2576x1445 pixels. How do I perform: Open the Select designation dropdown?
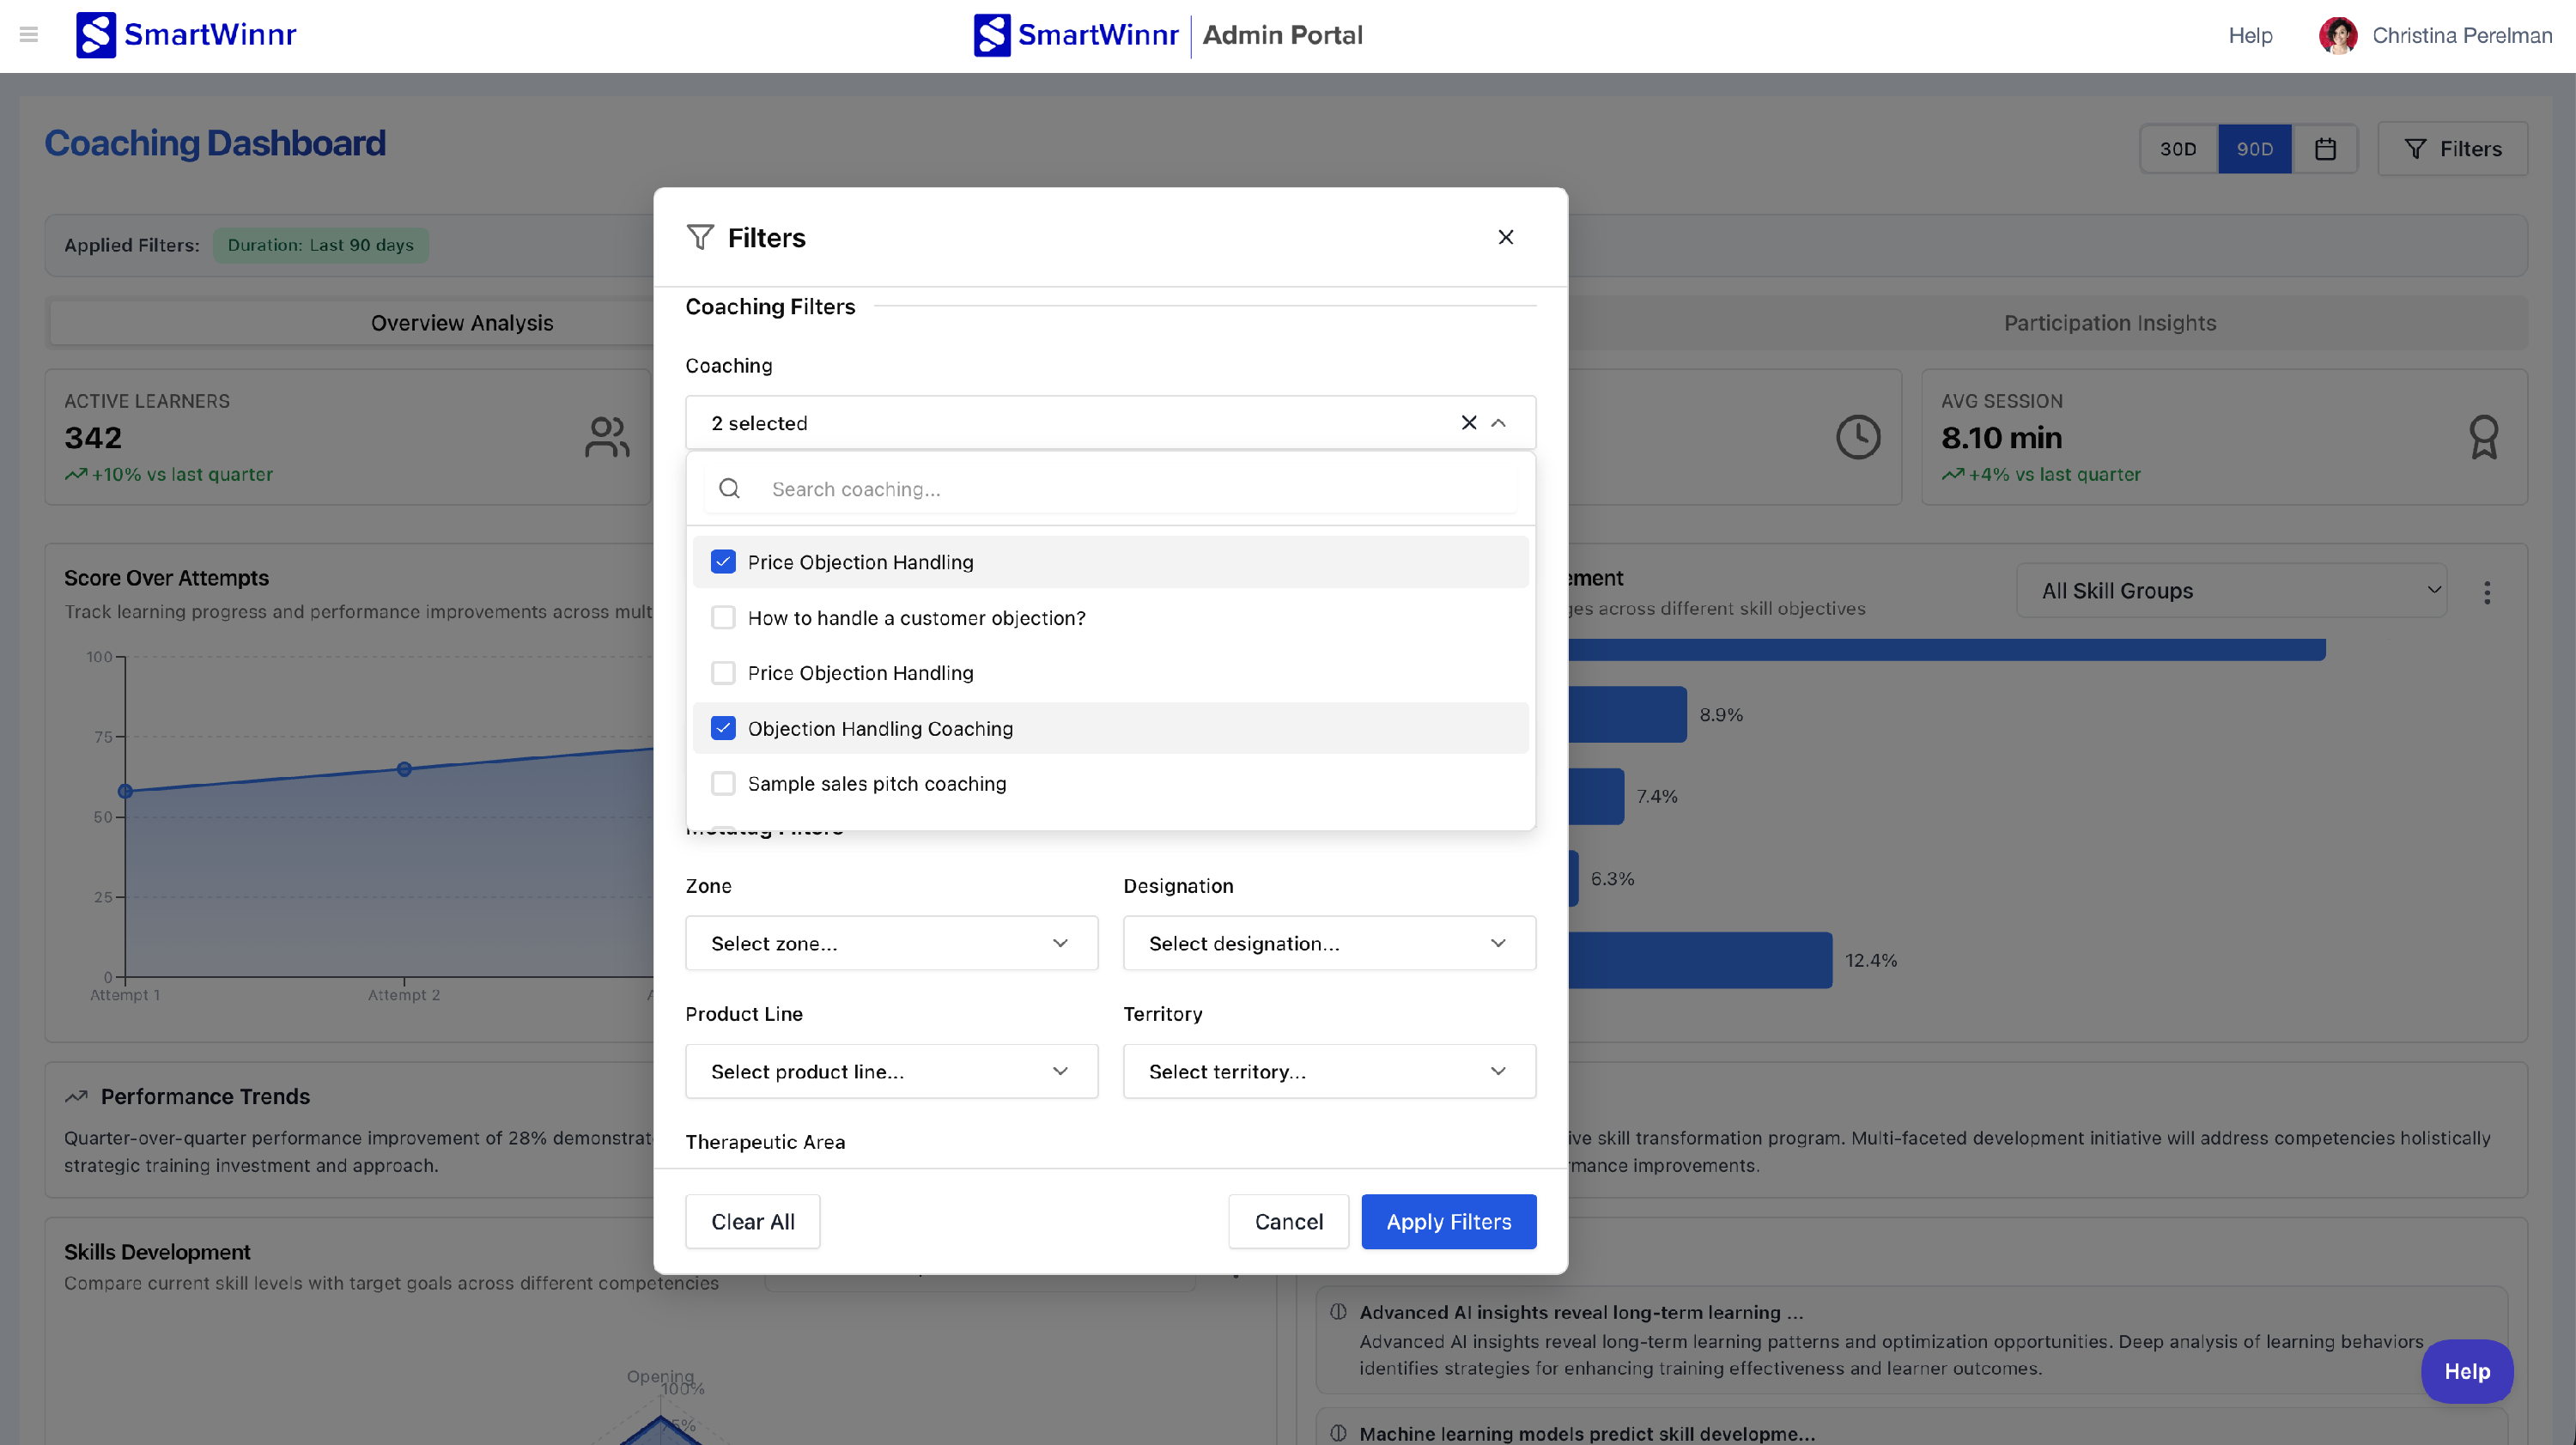(x=1328, y=943)
